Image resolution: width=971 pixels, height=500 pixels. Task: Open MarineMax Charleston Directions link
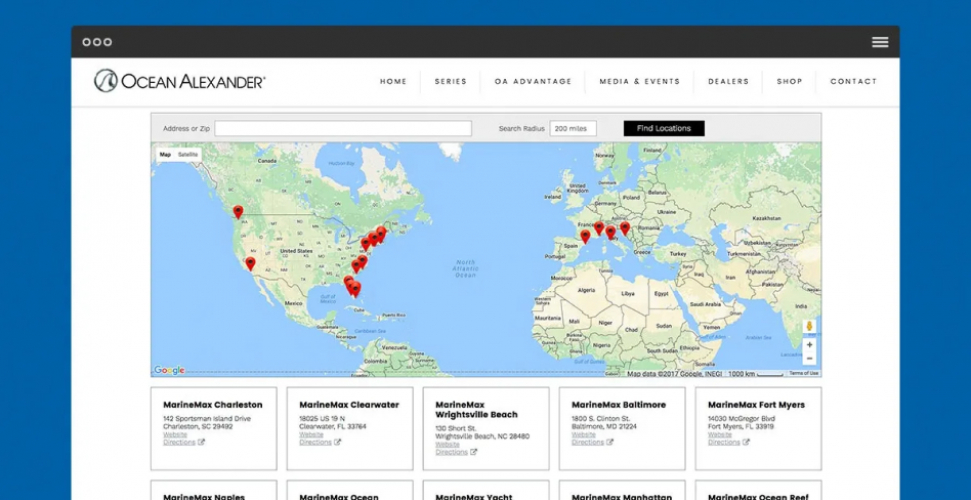click(x=179, y=442)
